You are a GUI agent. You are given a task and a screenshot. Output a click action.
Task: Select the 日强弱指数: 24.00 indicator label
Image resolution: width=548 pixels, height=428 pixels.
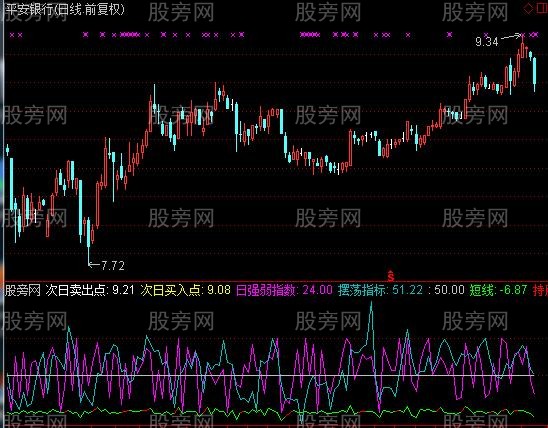pyautogui.click(x=284, y=290)
